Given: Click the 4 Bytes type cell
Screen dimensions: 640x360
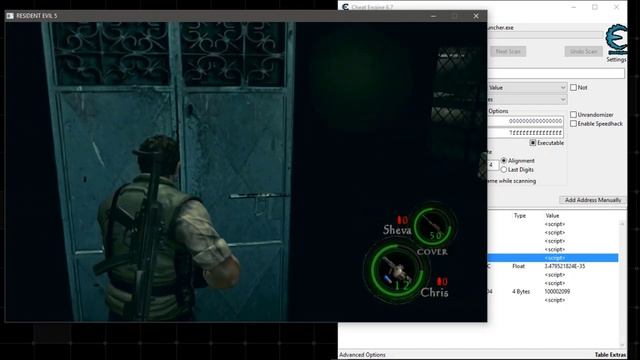Looking at the screenshot, I should click(x=521, y=291).
